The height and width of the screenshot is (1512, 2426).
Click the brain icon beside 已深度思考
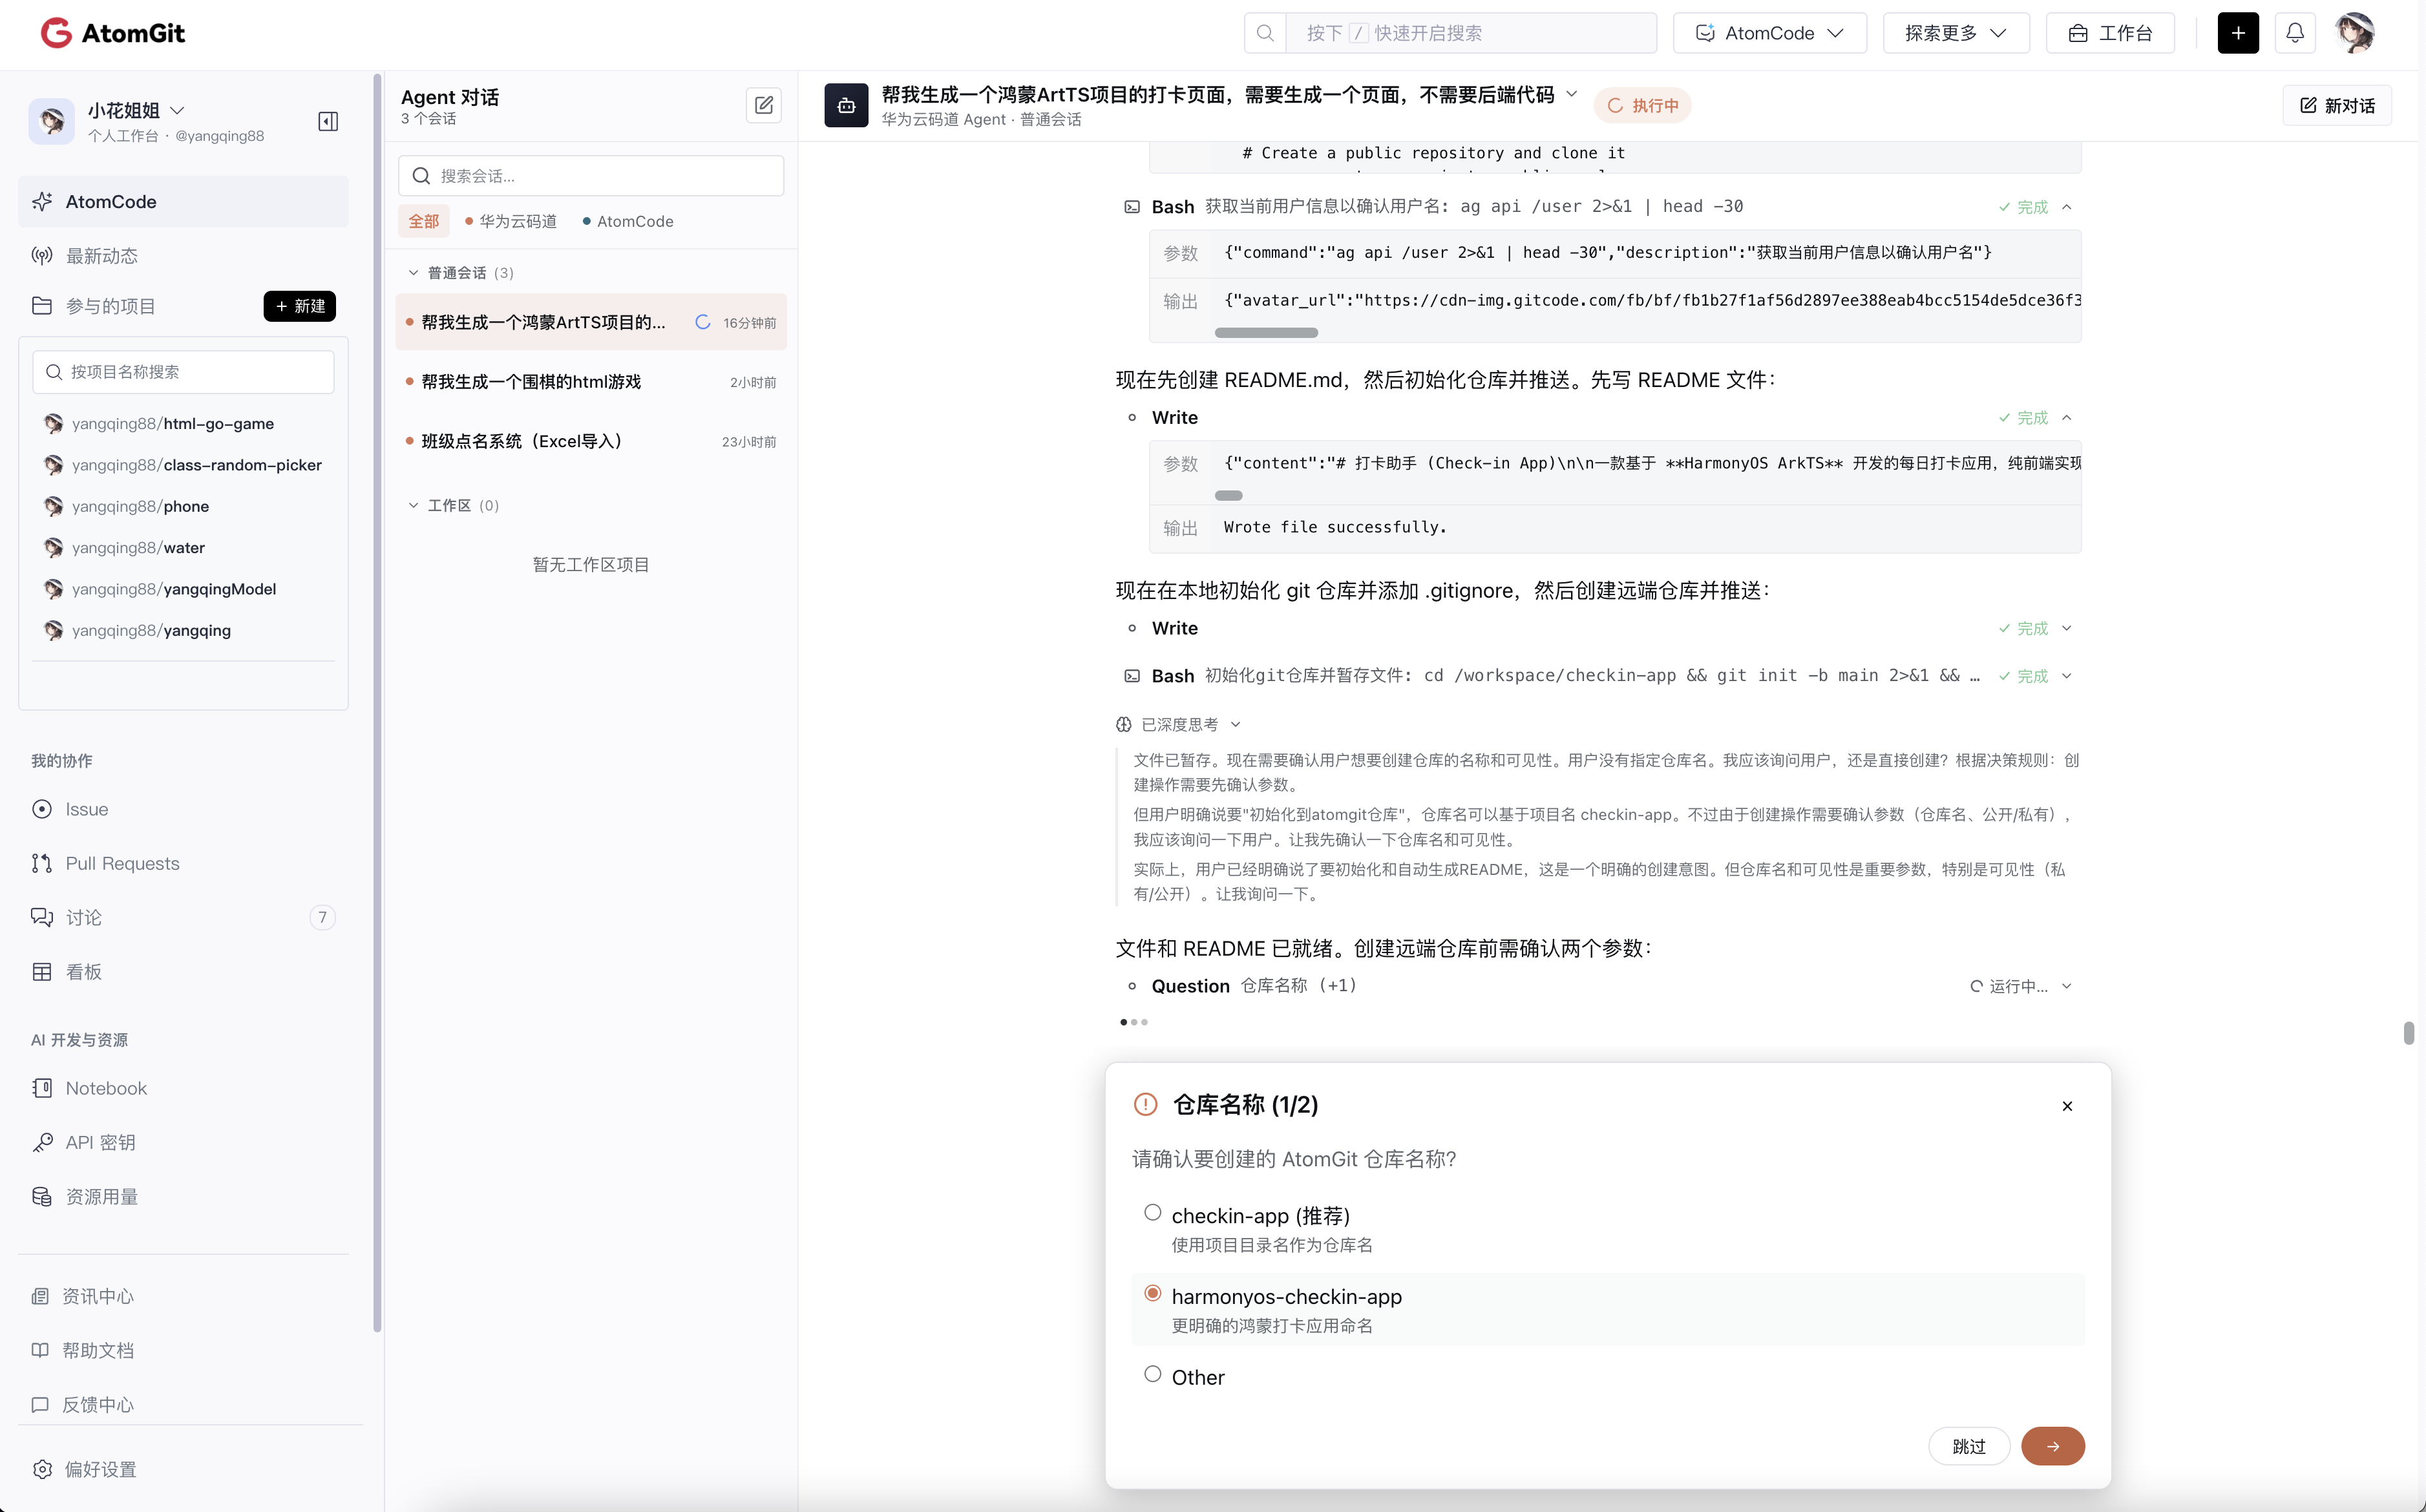[x=1124, y=724]
